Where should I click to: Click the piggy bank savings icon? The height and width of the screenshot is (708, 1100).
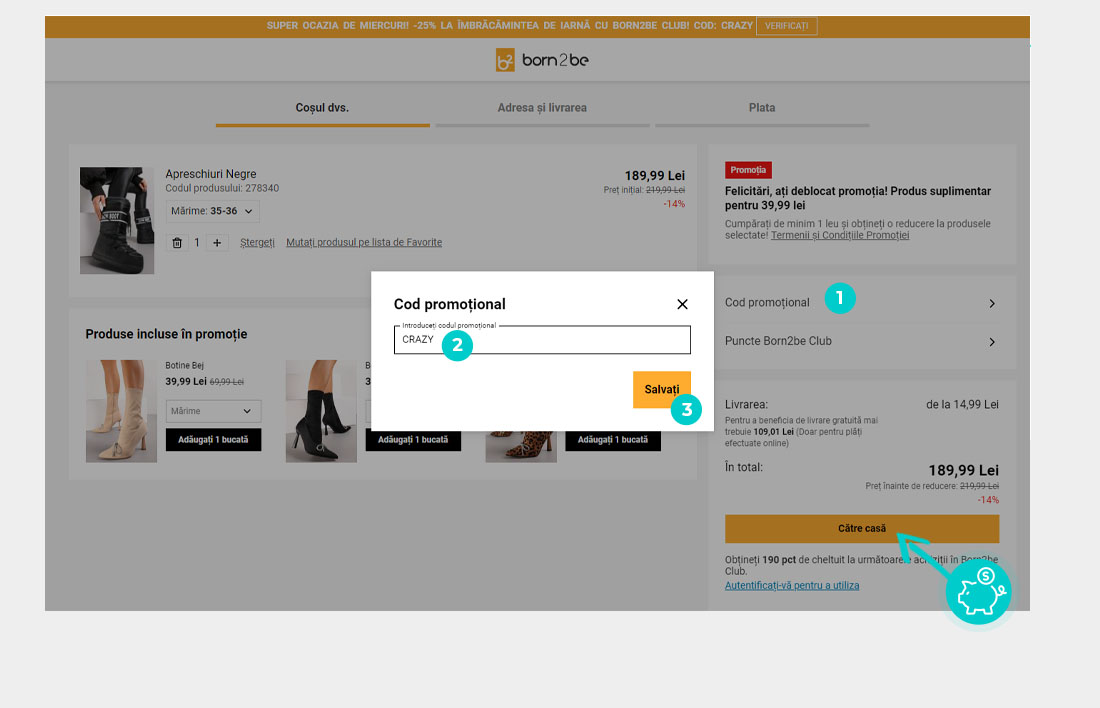[978, 591]
